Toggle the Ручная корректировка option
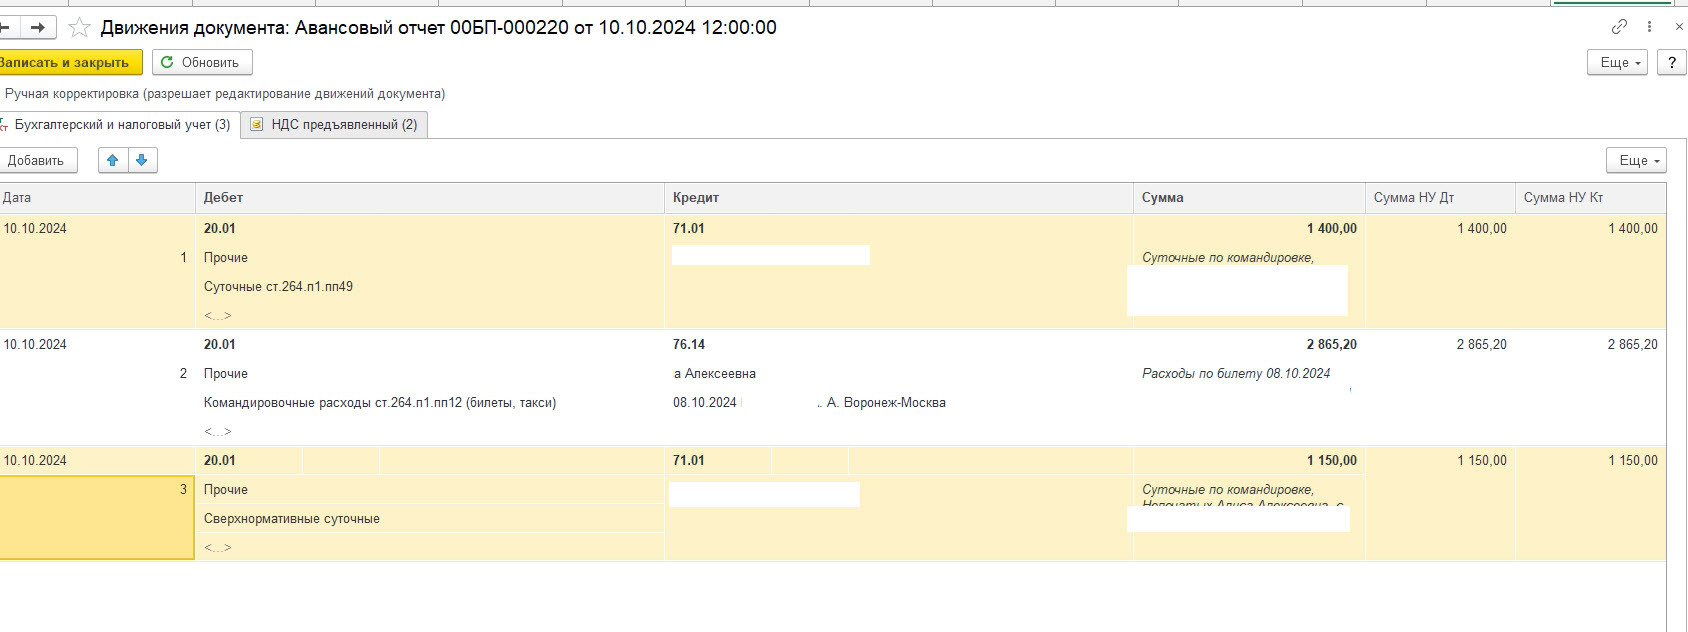The width and height of the screenshot is (1688, 632). click(x=225, y=94)
